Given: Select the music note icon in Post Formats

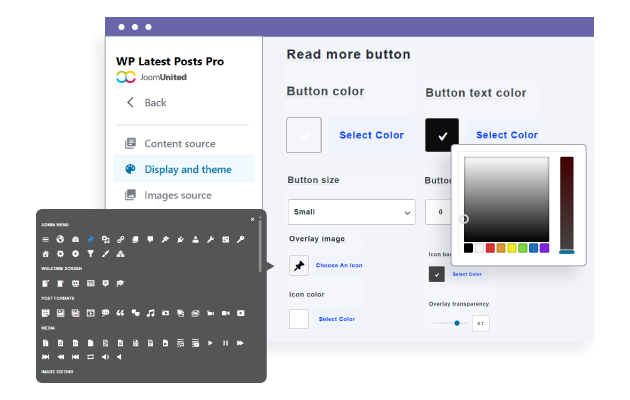Looking at the screenshot, I should point(150,314).
